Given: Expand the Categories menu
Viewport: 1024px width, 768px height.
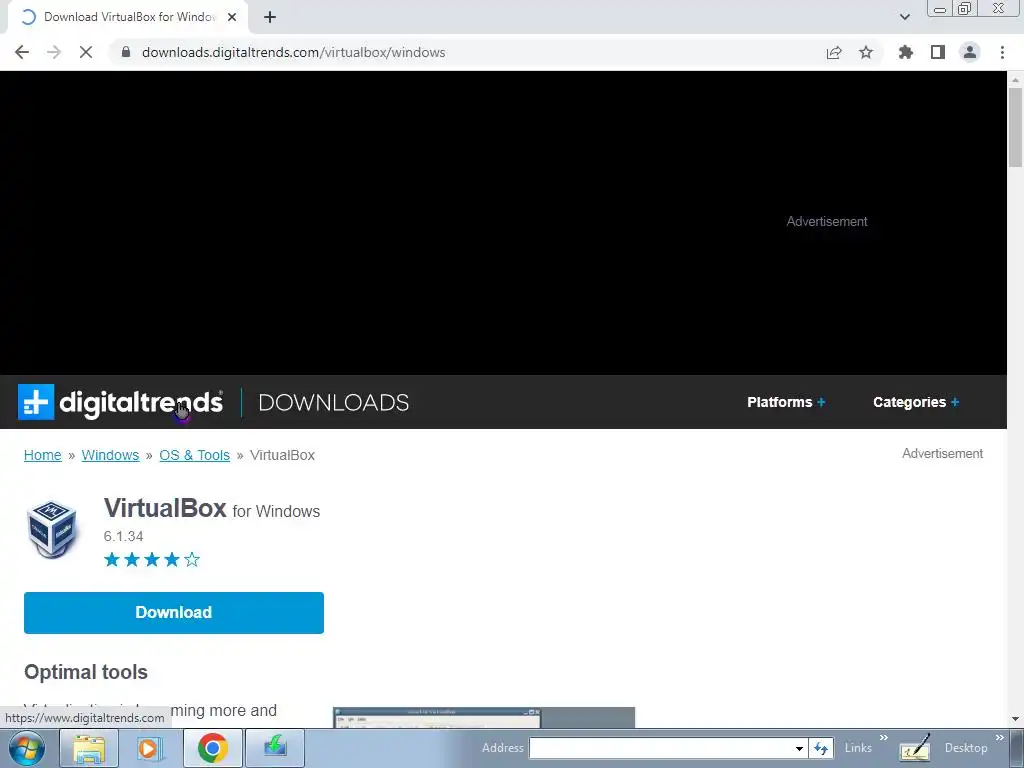Looking at the screenshot, I should coord(916,402).
